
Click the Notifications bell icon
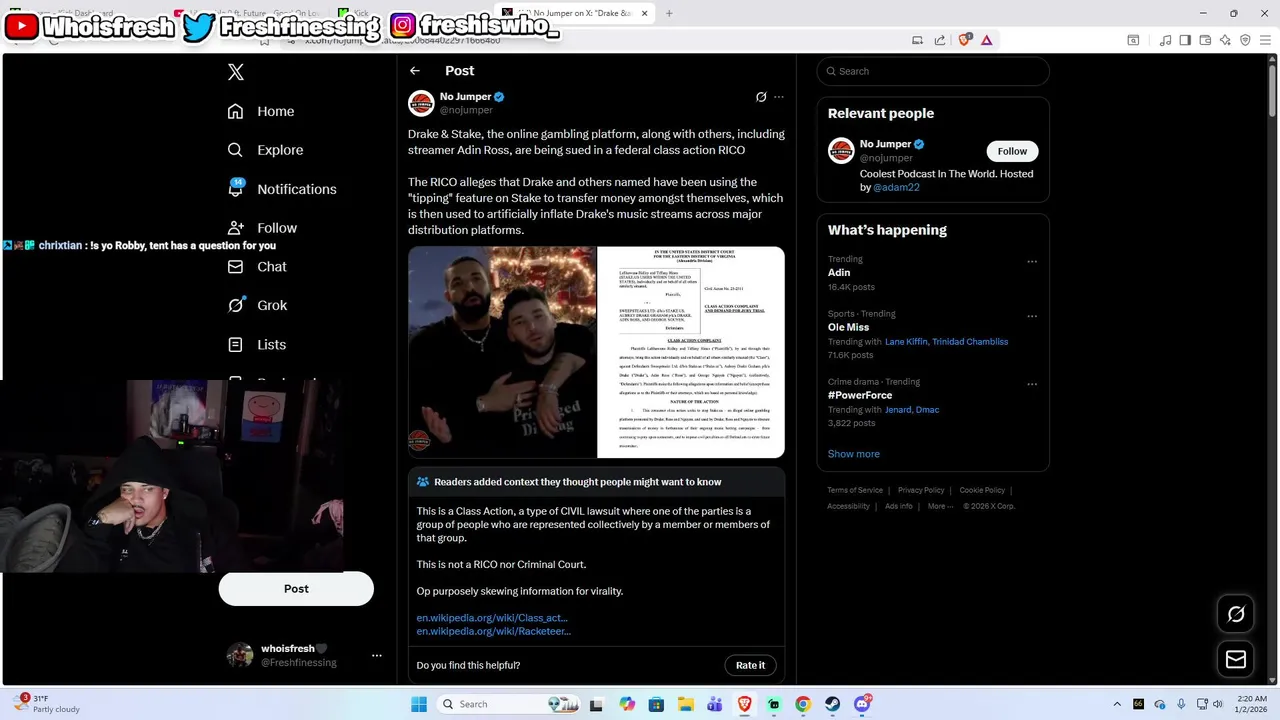235,189
